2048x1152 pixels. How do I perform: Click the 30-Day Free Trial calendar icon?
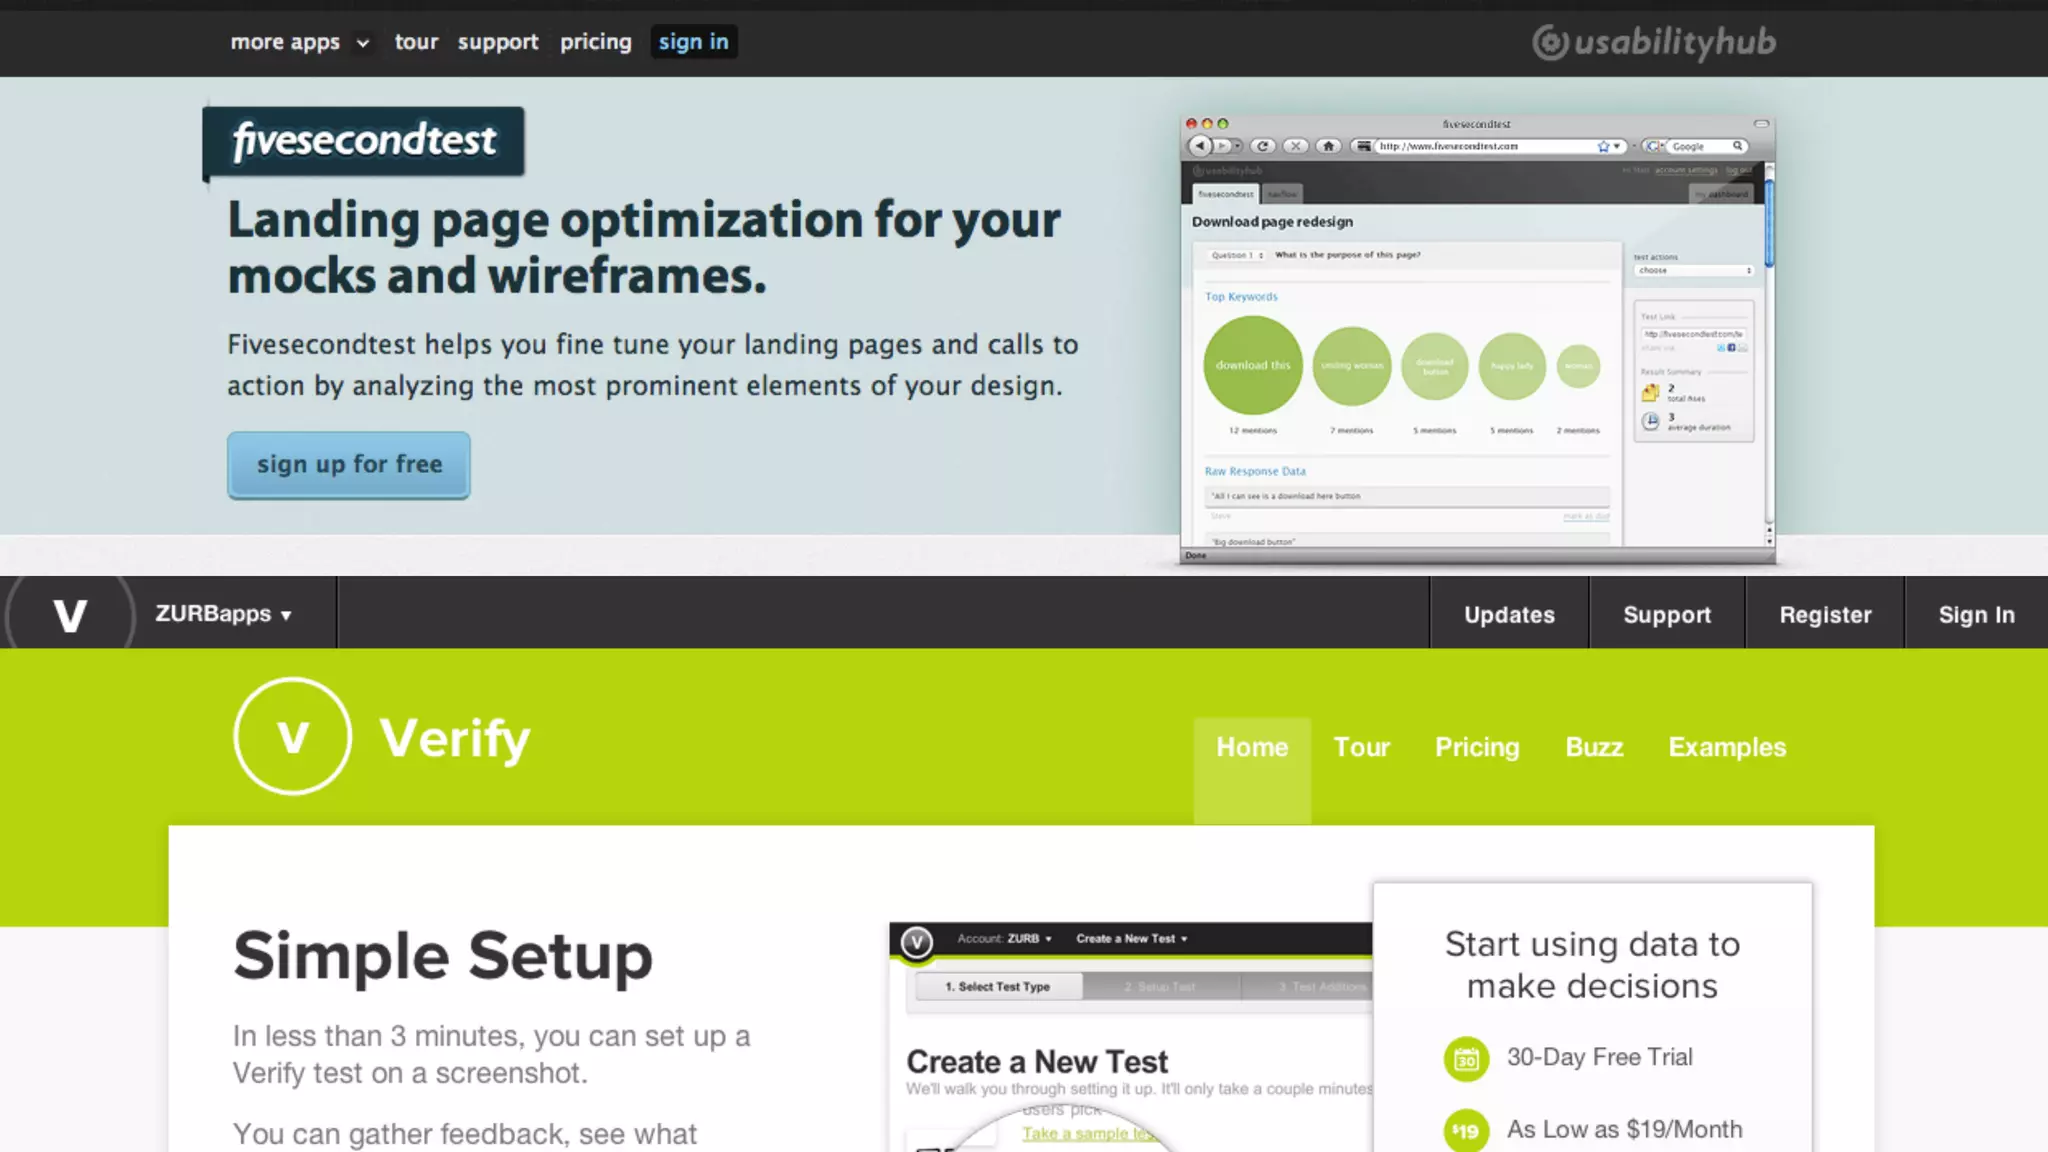point(1466,1058)
